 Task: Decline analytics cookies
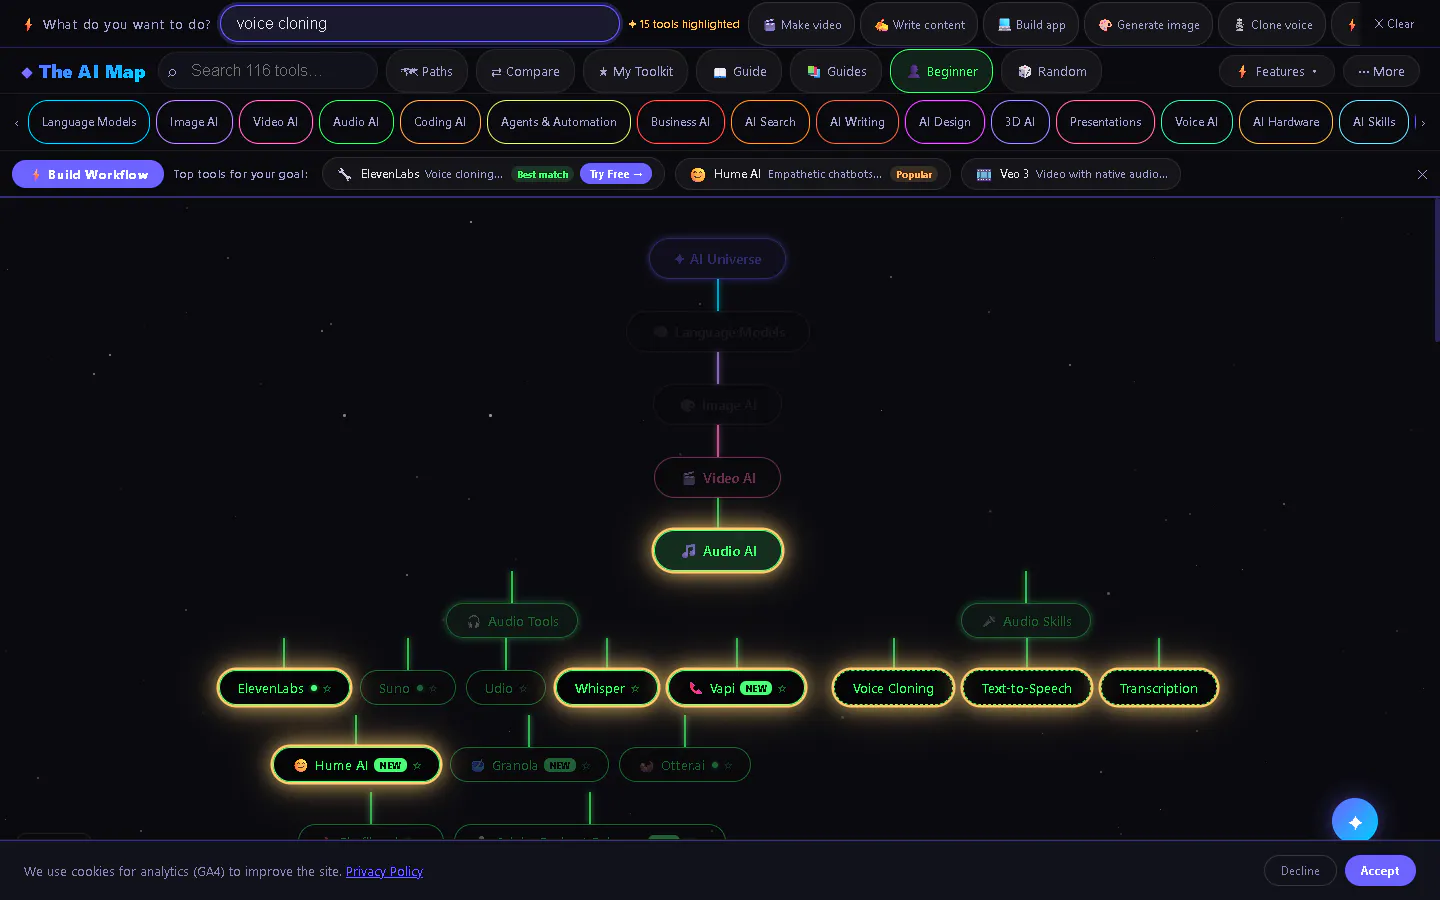click(x=1300, y=871)
